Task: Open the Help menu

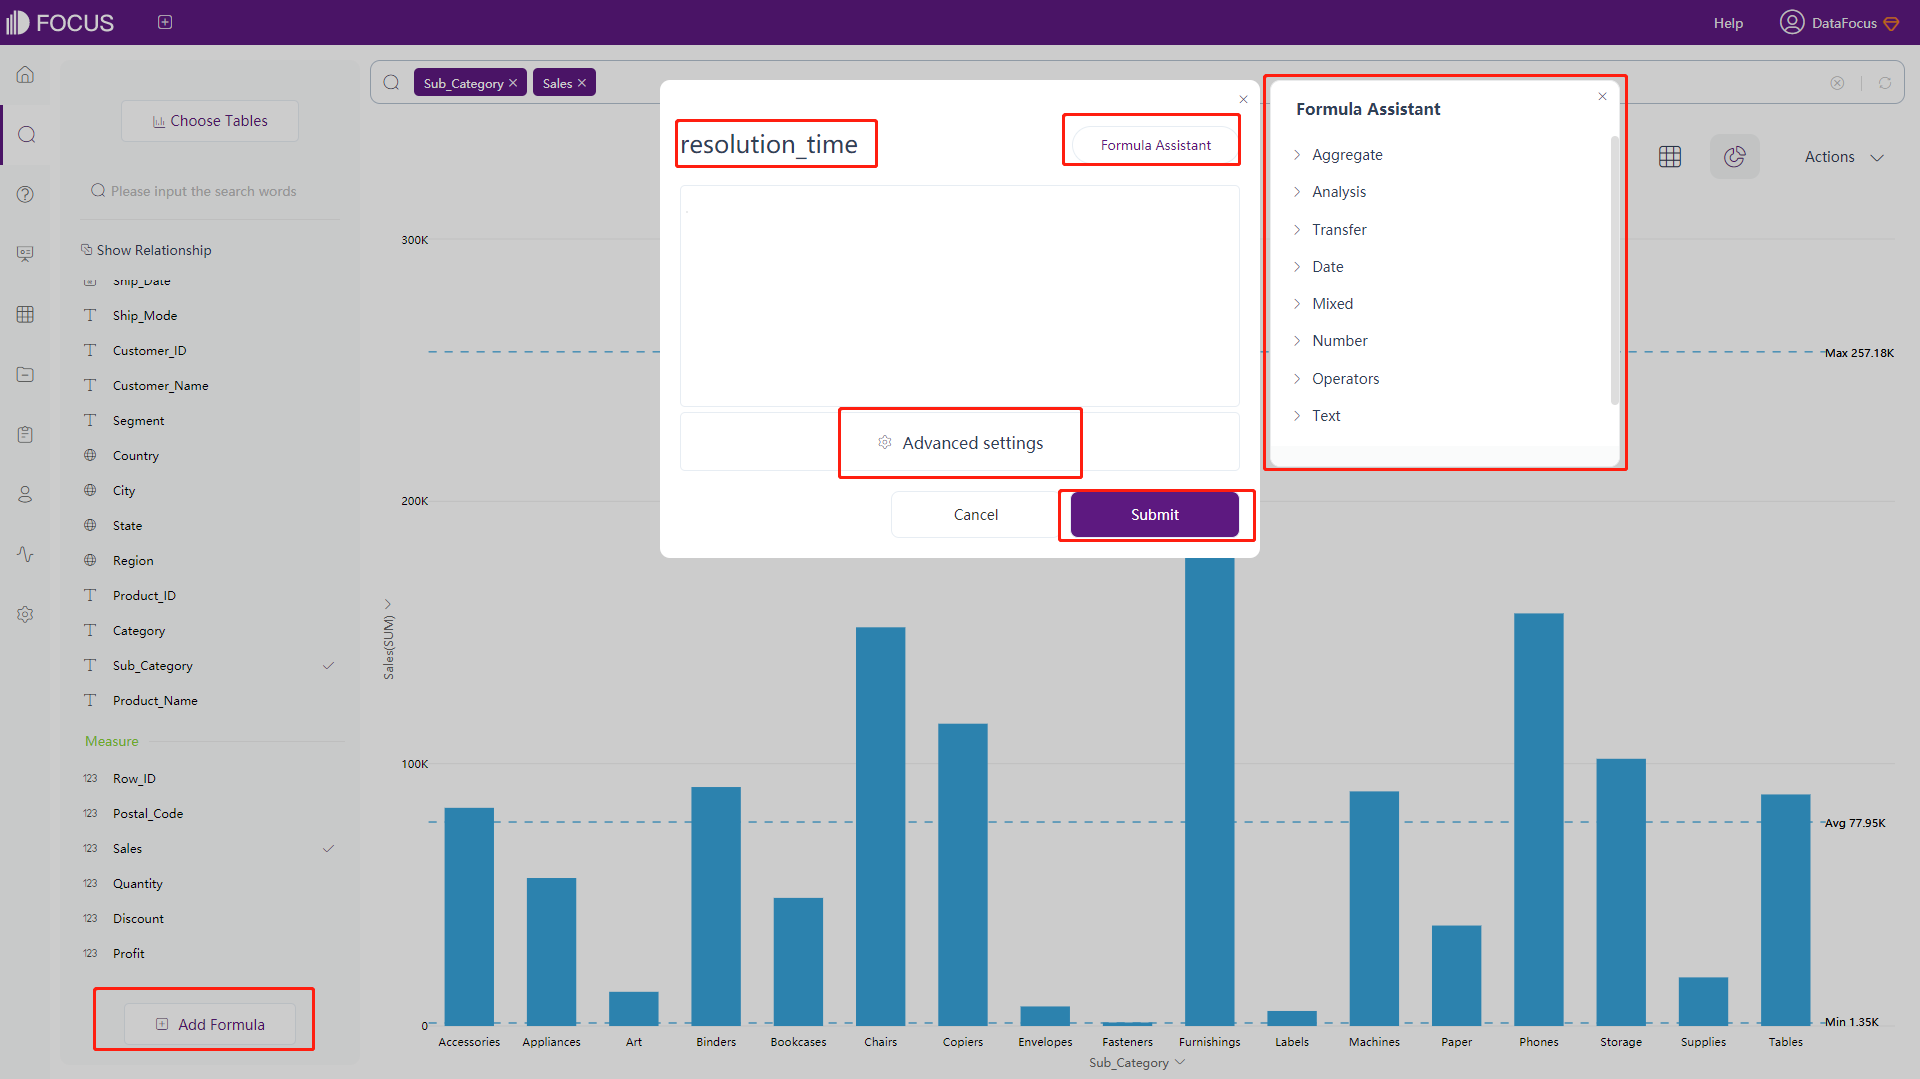Action: pos(1728,23)
